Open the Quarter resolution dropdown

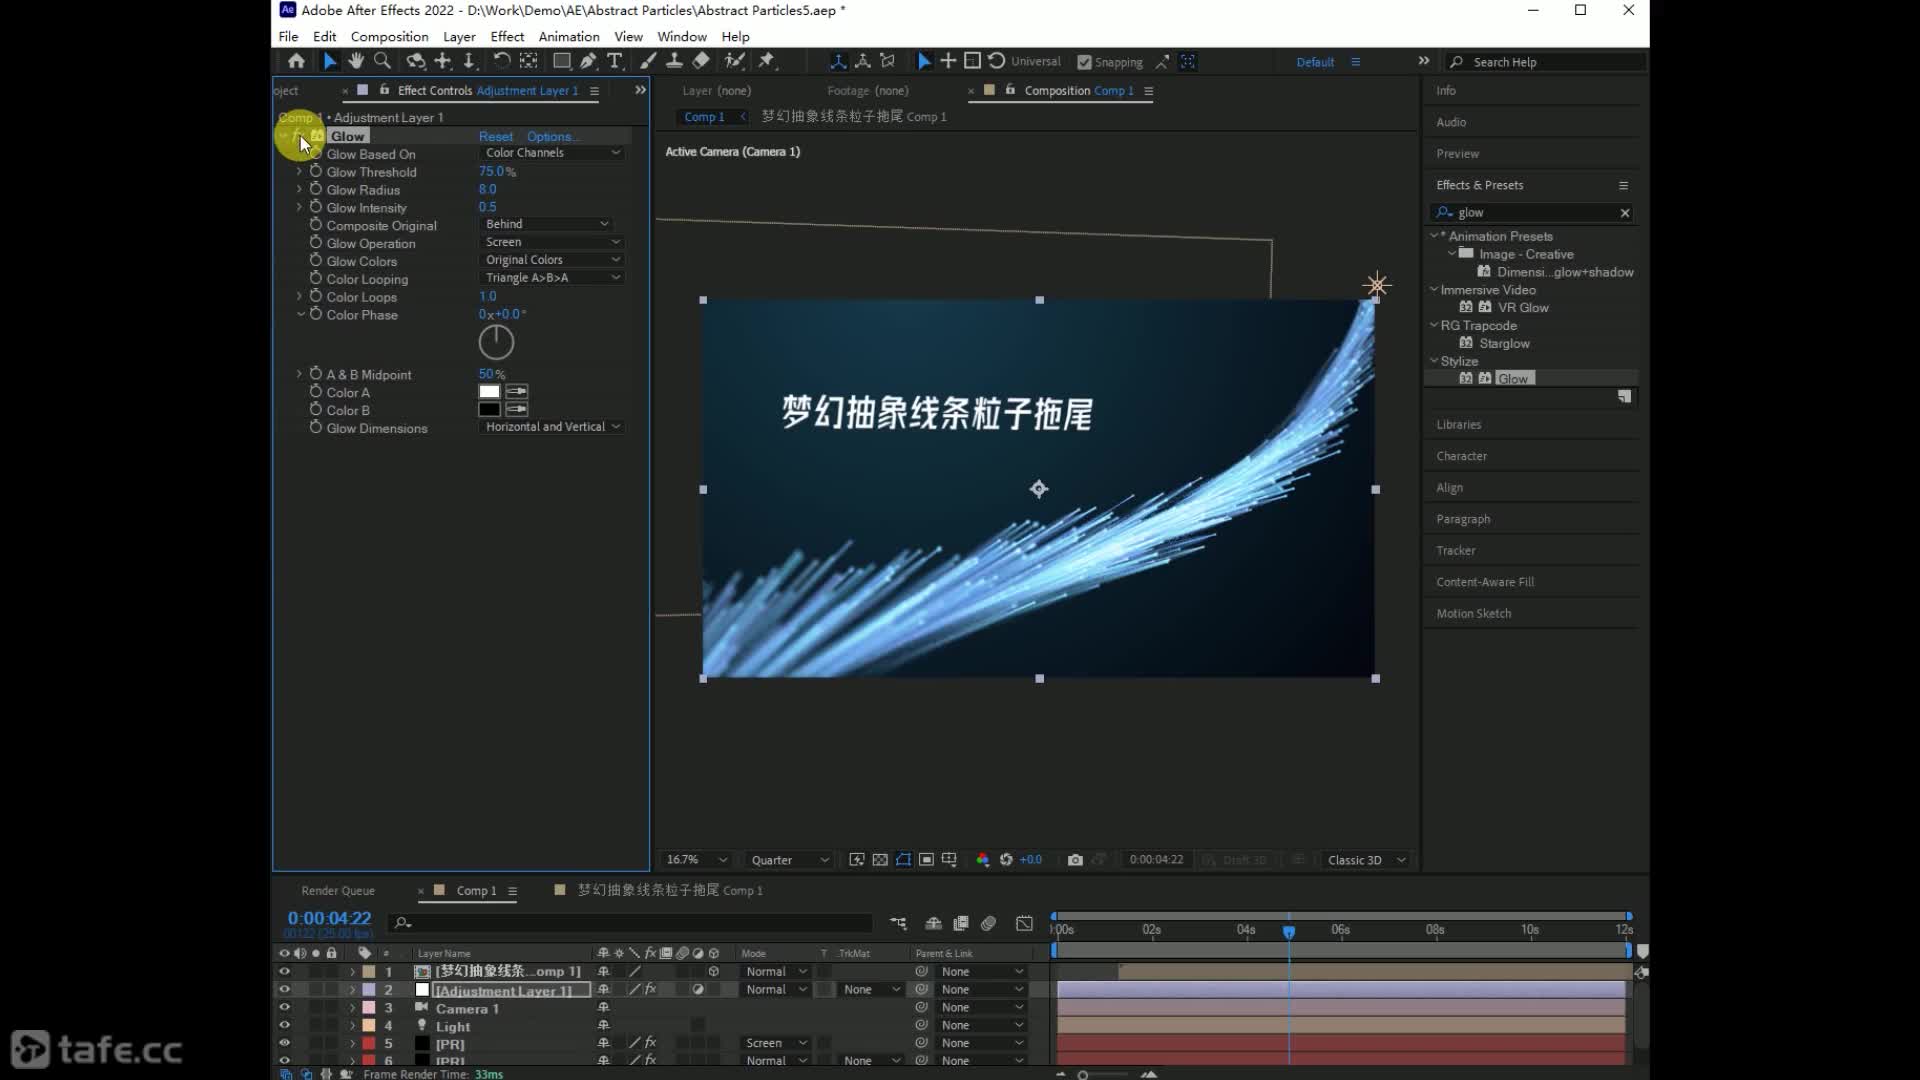pyautogui.click(x=789, y=860)
